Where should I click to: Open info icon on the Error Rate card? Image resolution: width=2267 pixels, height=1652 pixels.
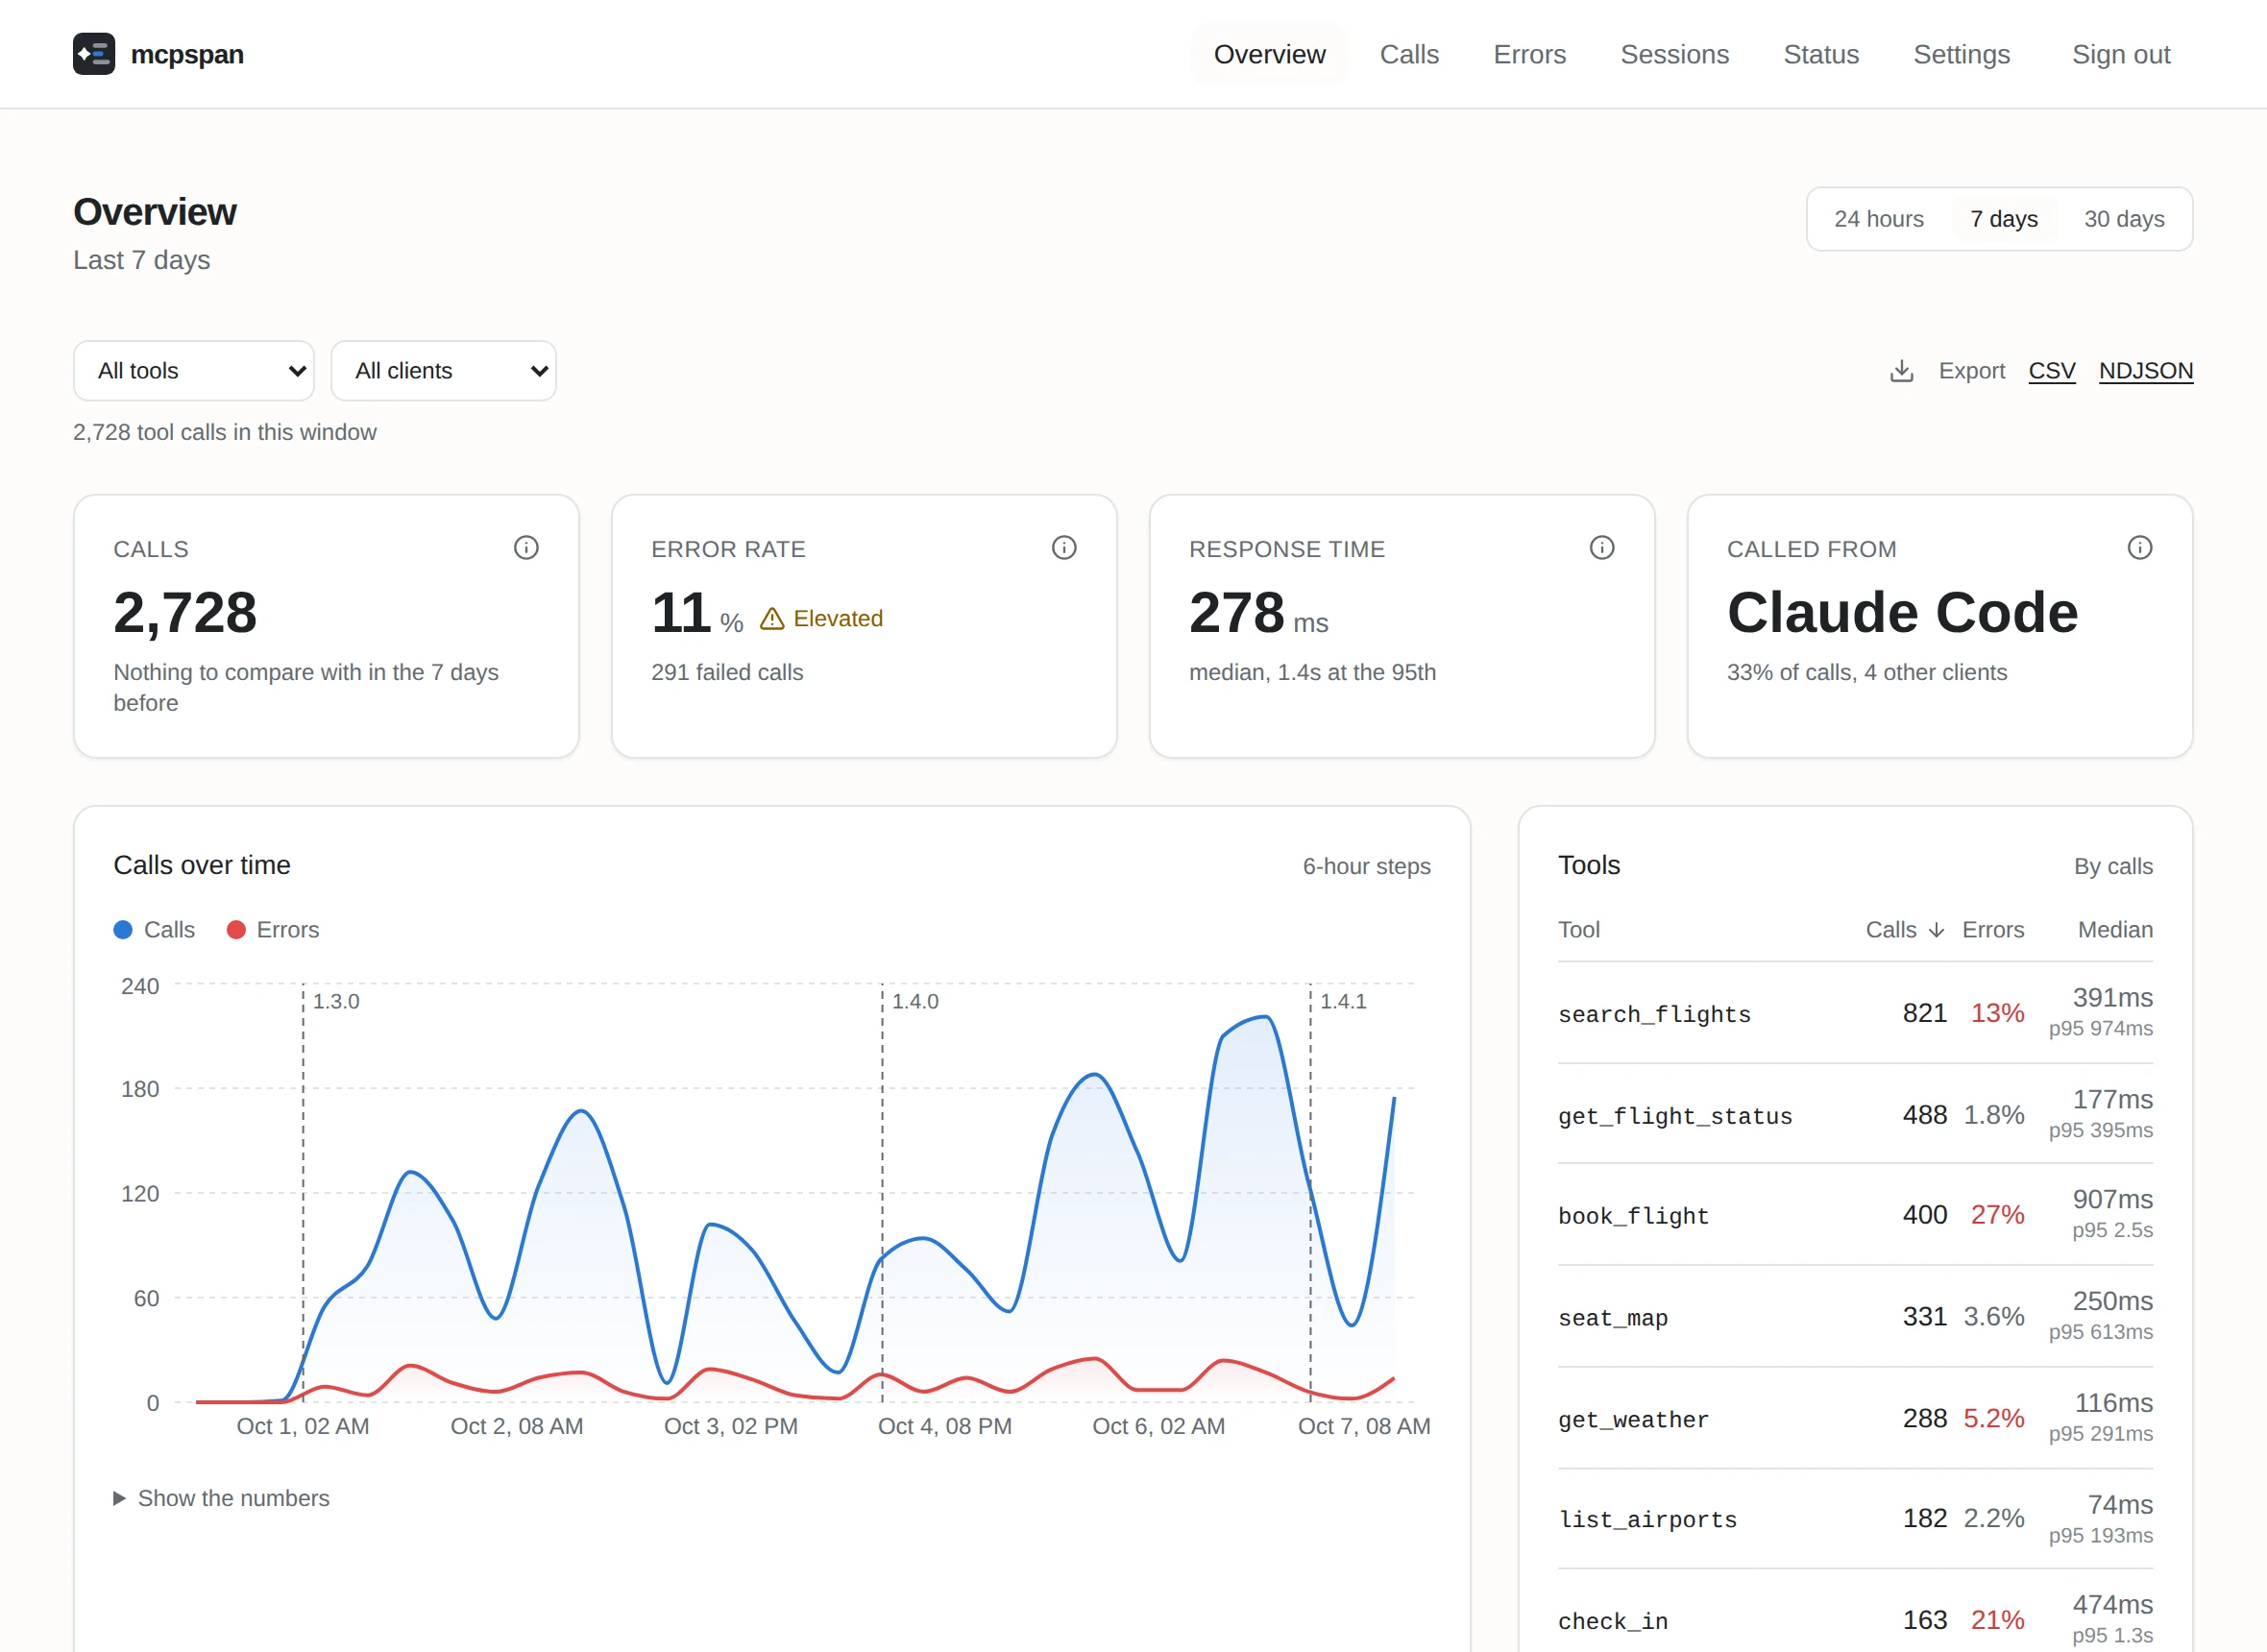(x=1064, y=547)
